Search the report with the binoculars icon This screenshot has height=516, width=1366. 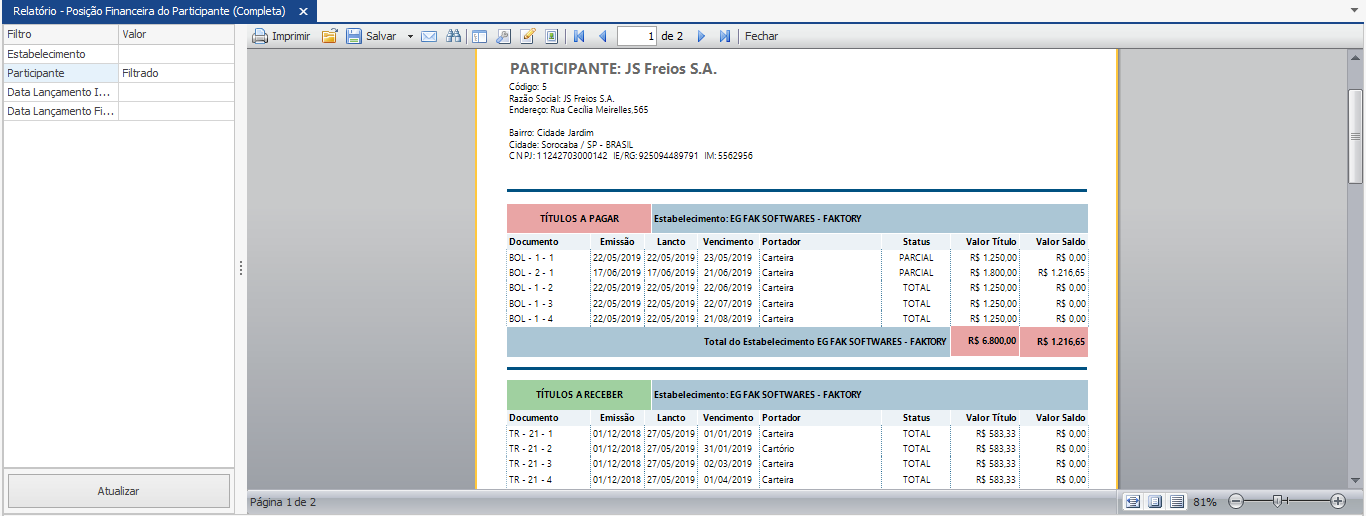(x=453, y=36)
